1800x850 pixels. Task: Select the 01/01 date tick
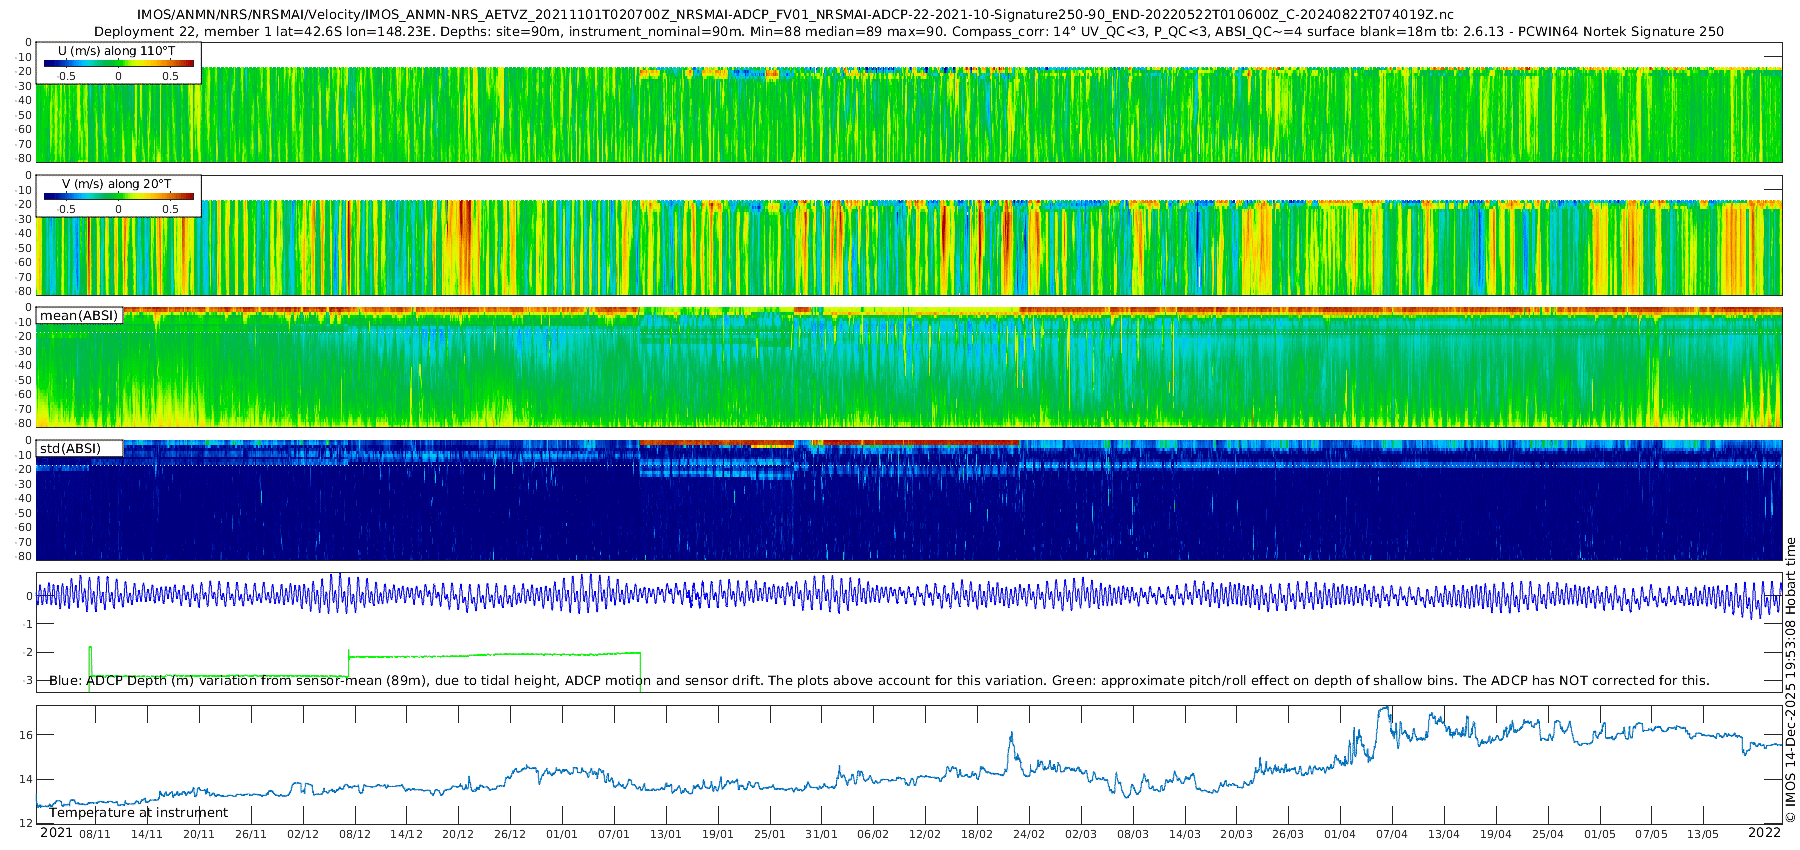click(x=562, y=834)
